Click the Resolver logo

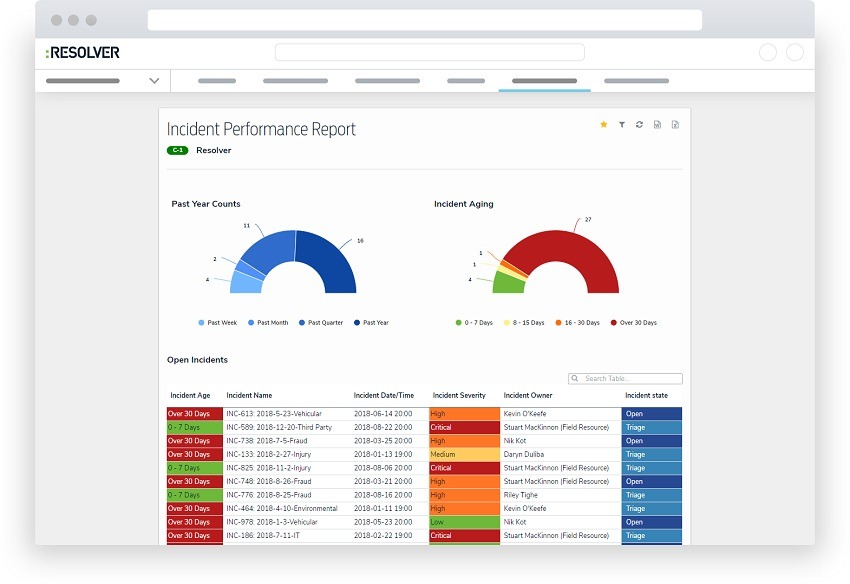pyautogui.click(x=82, y=53)
